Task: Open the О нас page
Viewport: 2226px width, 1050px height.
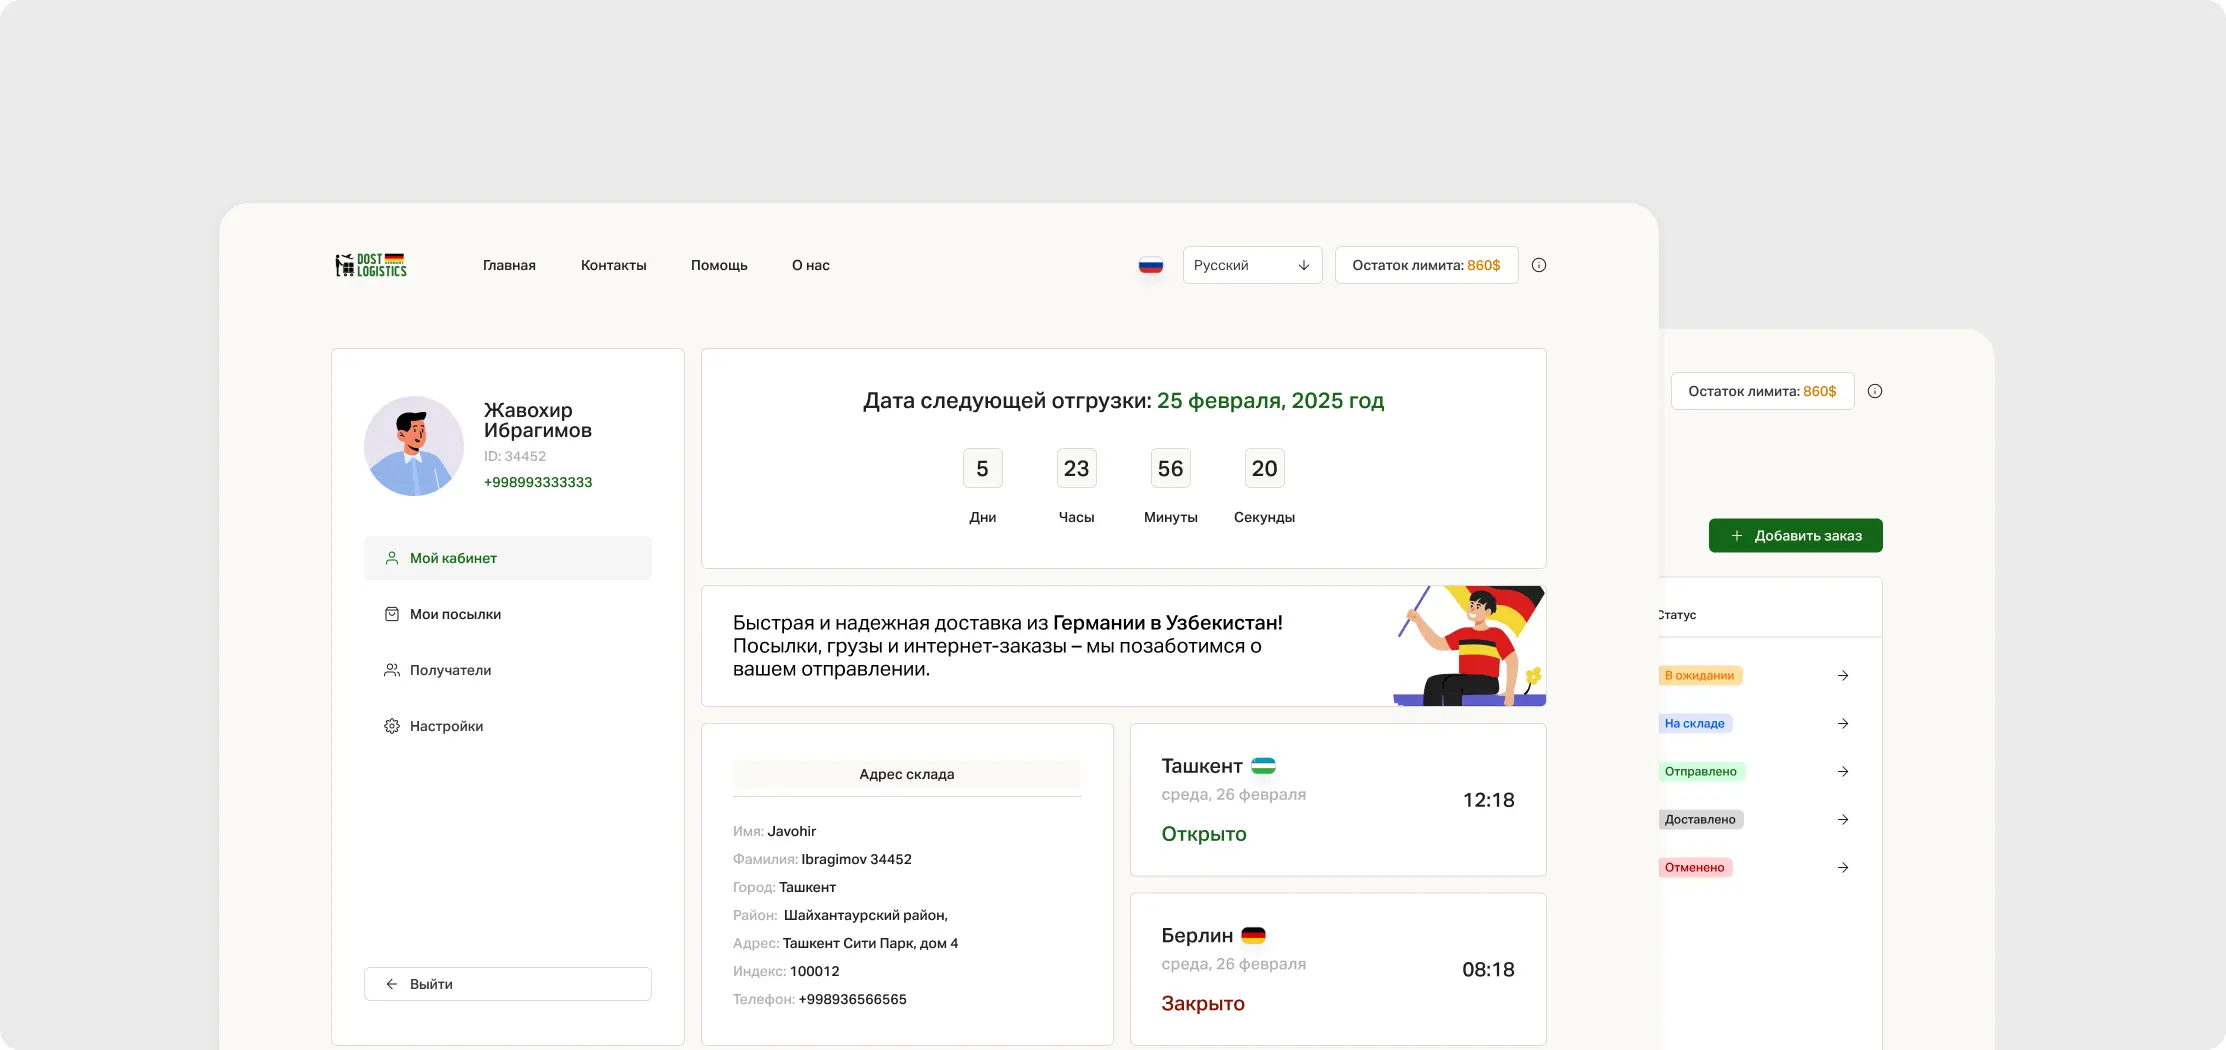Action: click(811, 265)
